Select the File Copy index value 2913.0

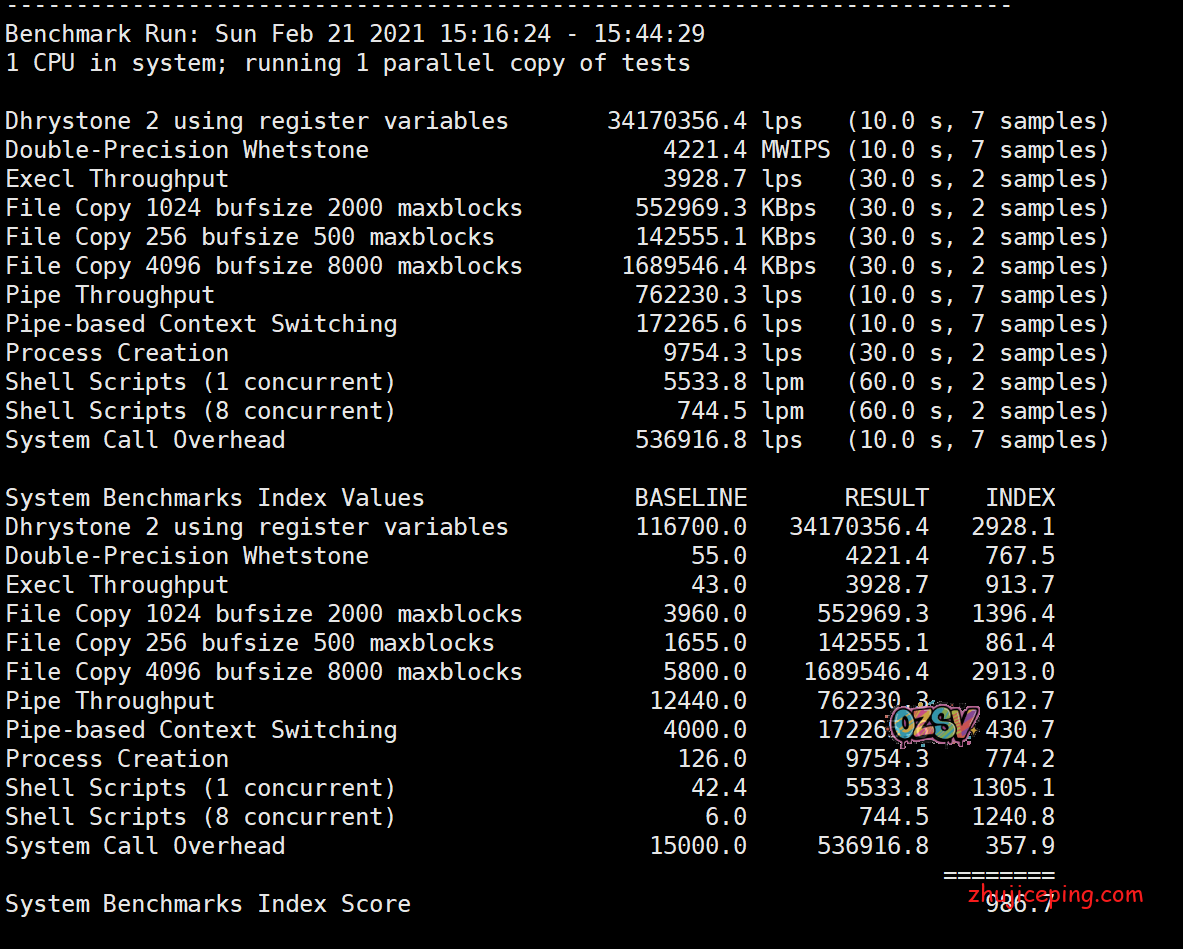pyautogui.click(x=1012, y=672)
